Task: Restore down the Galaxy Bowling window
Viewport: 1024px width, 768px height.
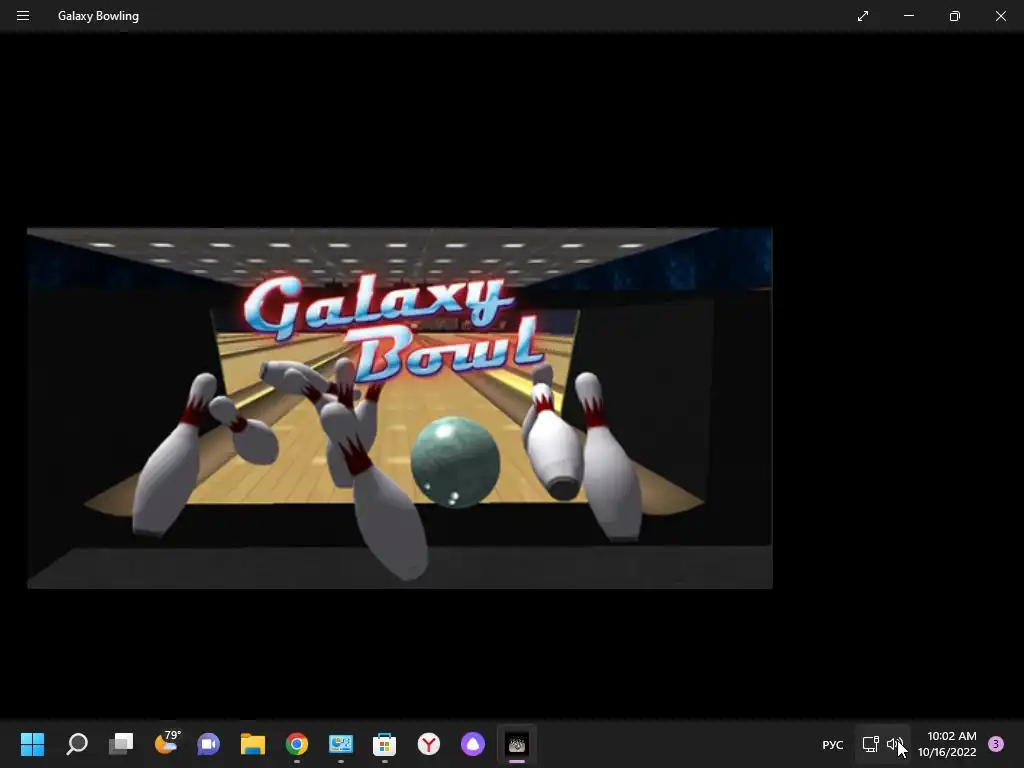Action: point(954,16)
